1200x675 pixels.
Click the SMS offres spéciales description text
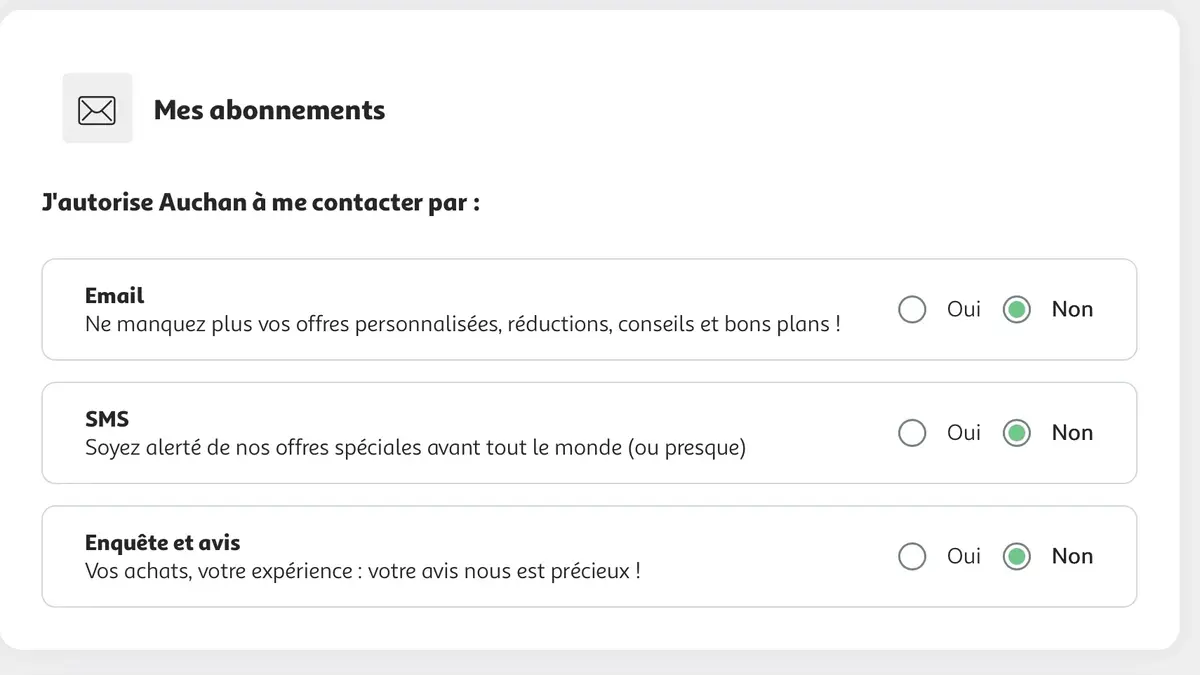(x=416, y=447)
